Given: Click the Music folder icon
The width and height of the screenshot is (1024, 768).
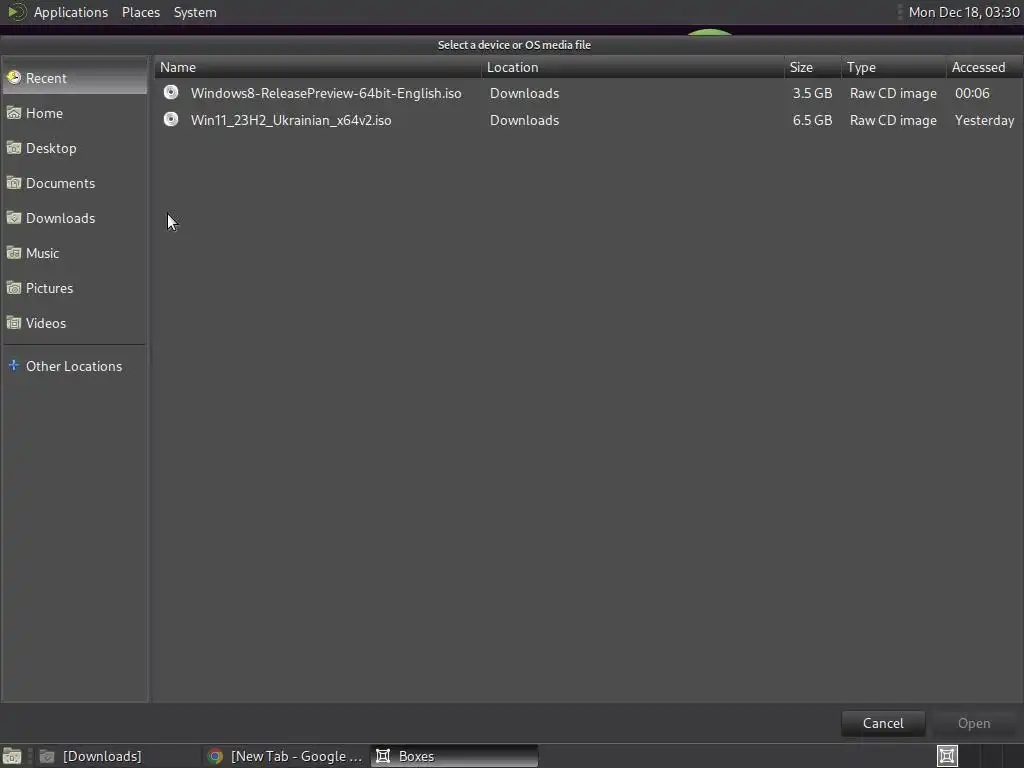Looking at the screenshot, I should tap(14, 253).
